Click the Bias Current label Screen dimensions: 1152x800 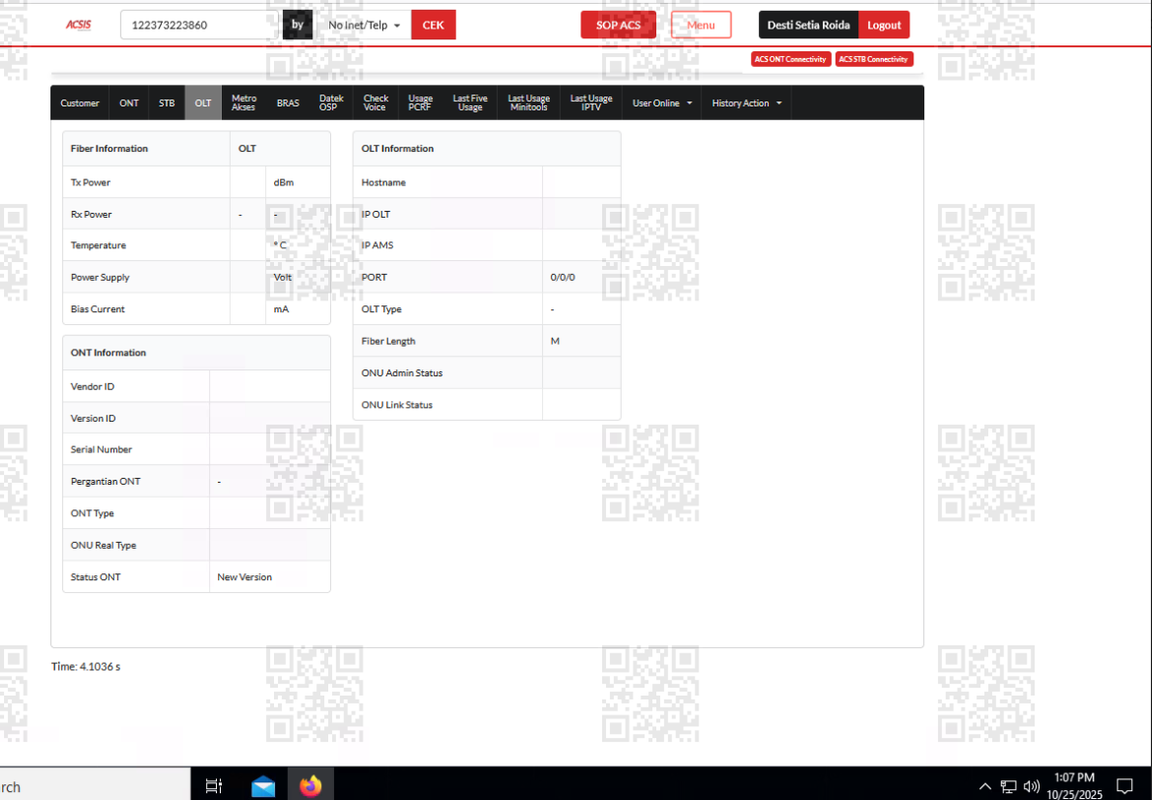(98, 309)
